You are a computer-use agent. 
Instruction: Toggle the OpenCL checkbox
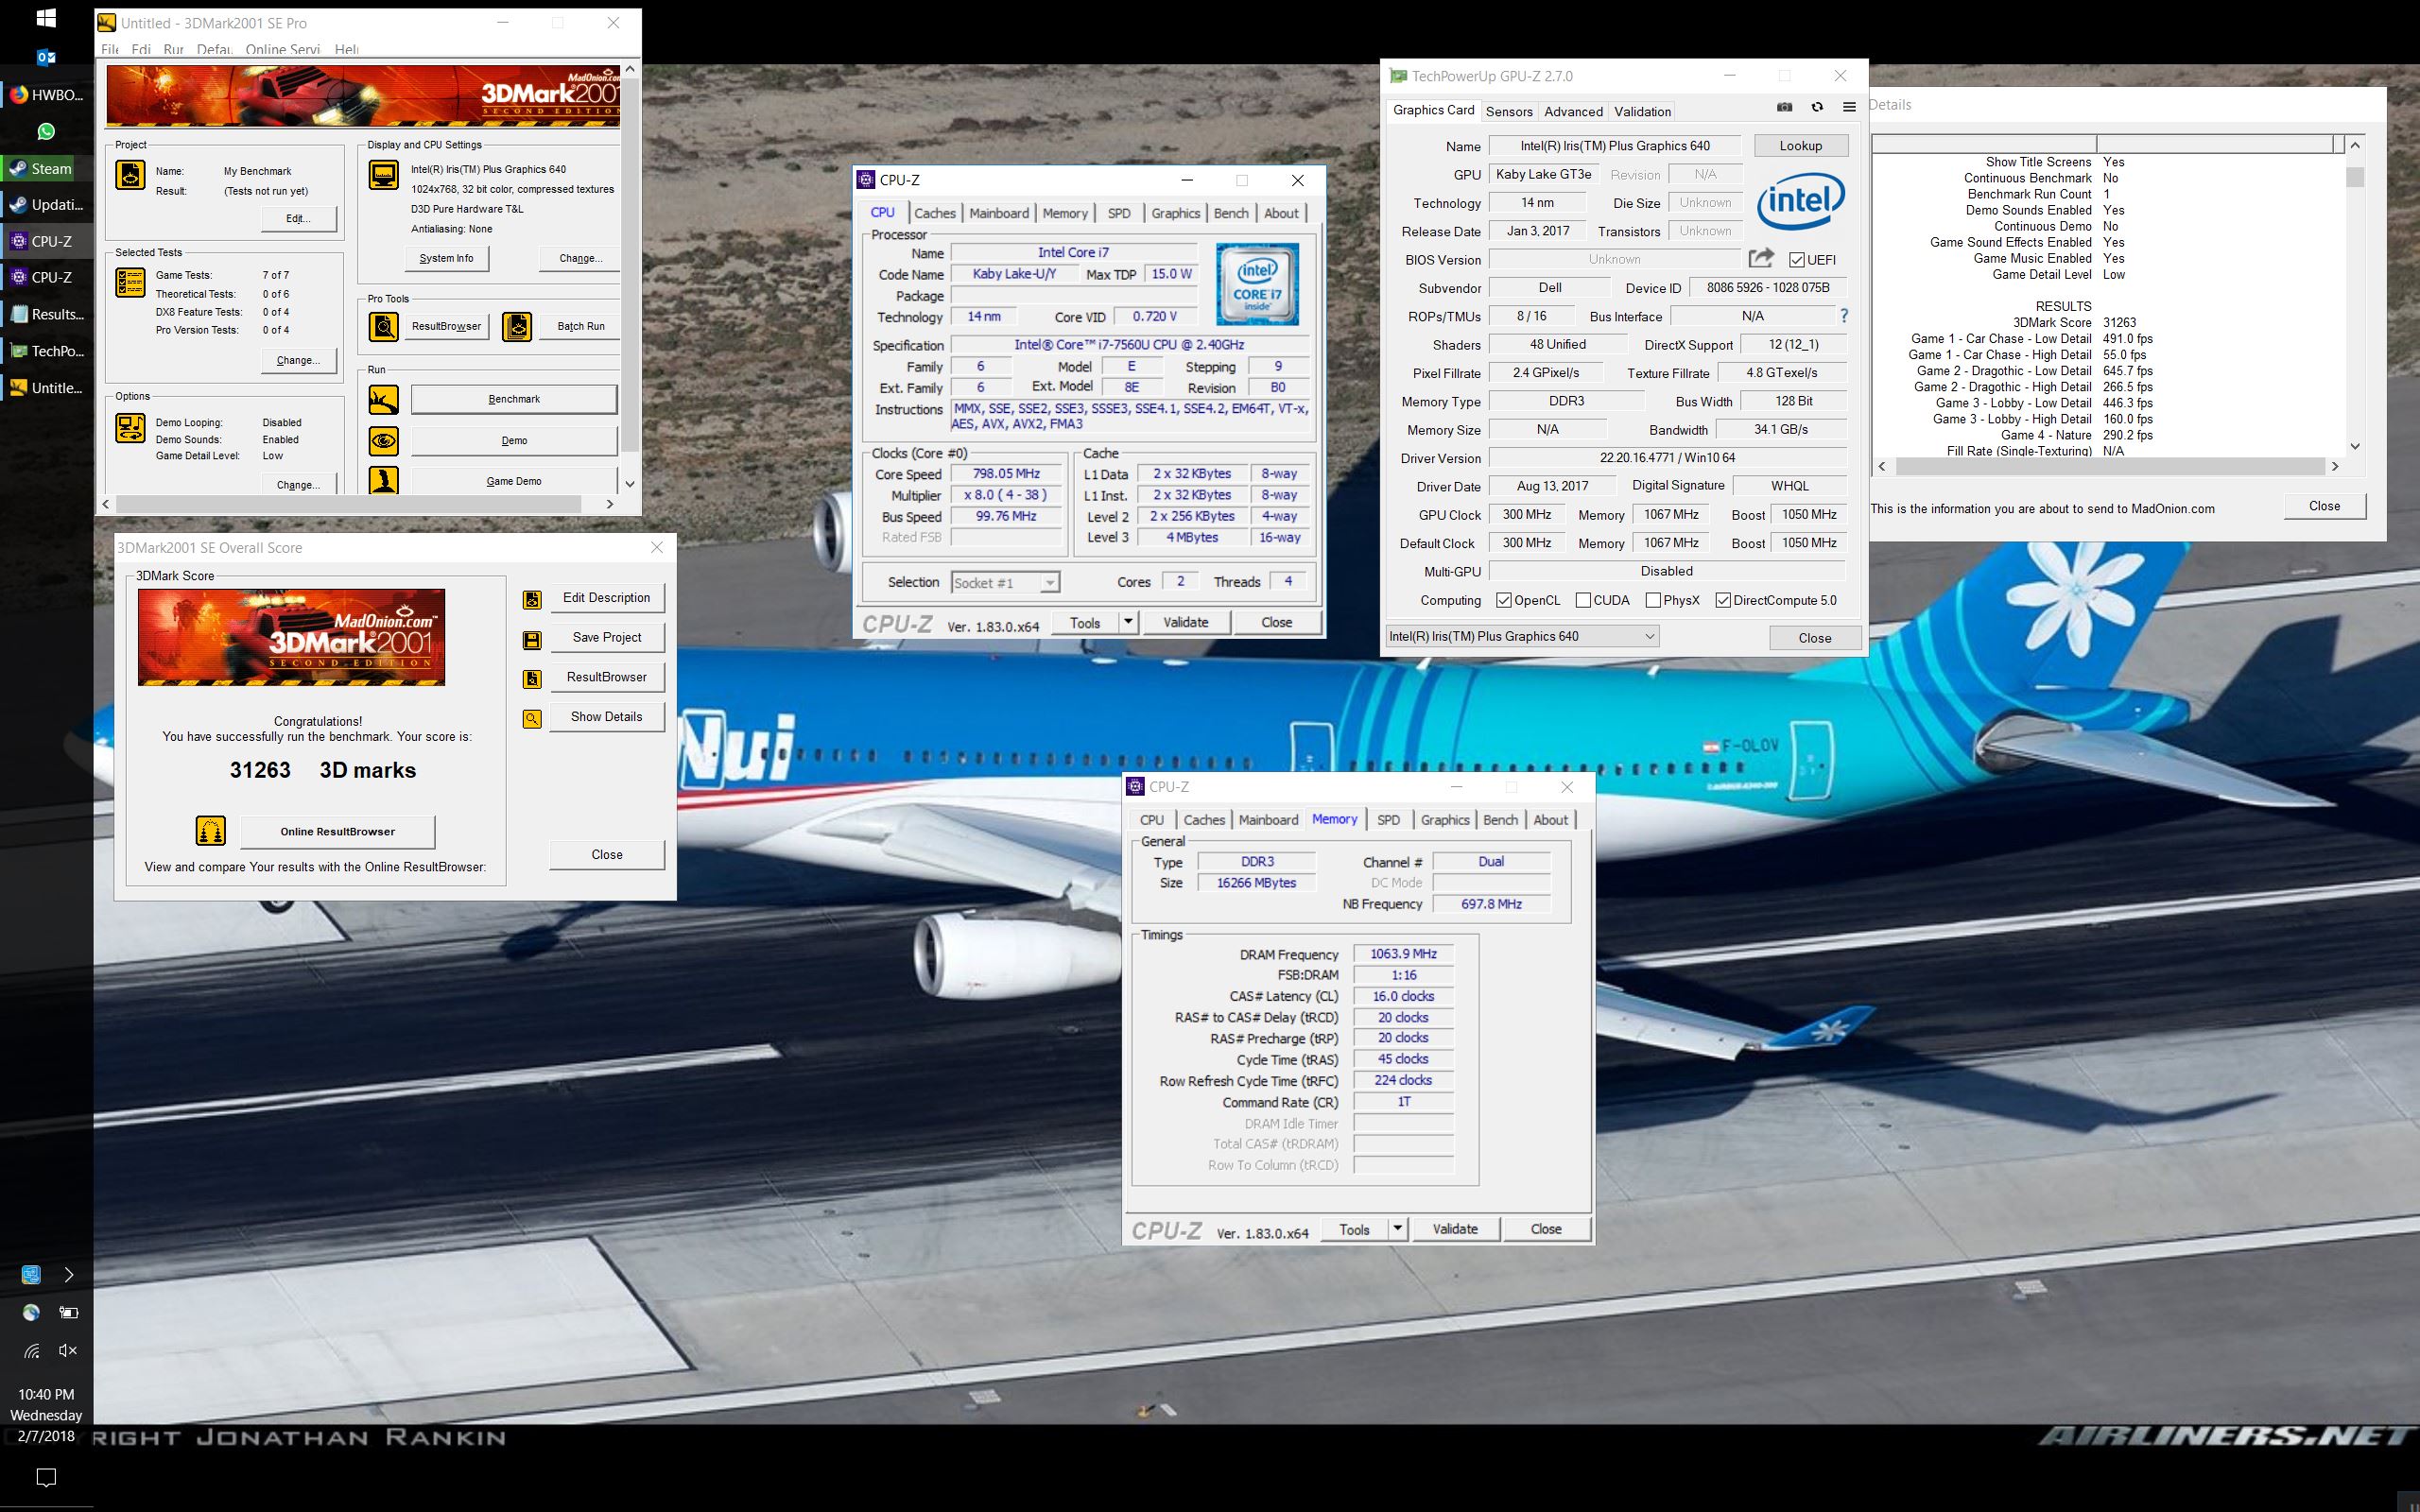(x=1503, y=600)
